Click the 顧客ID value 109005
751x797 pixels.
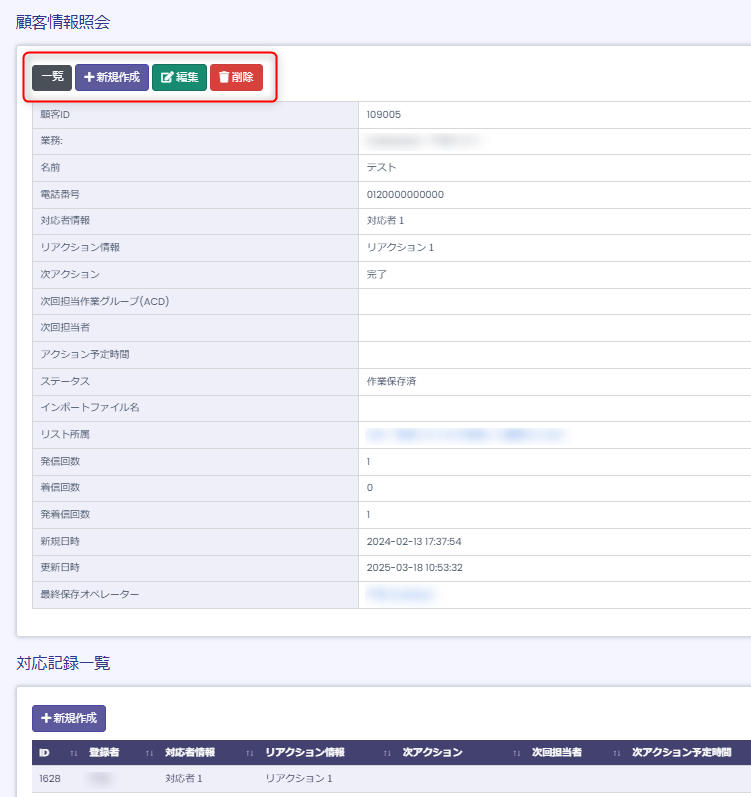click(x=383, y=114)
